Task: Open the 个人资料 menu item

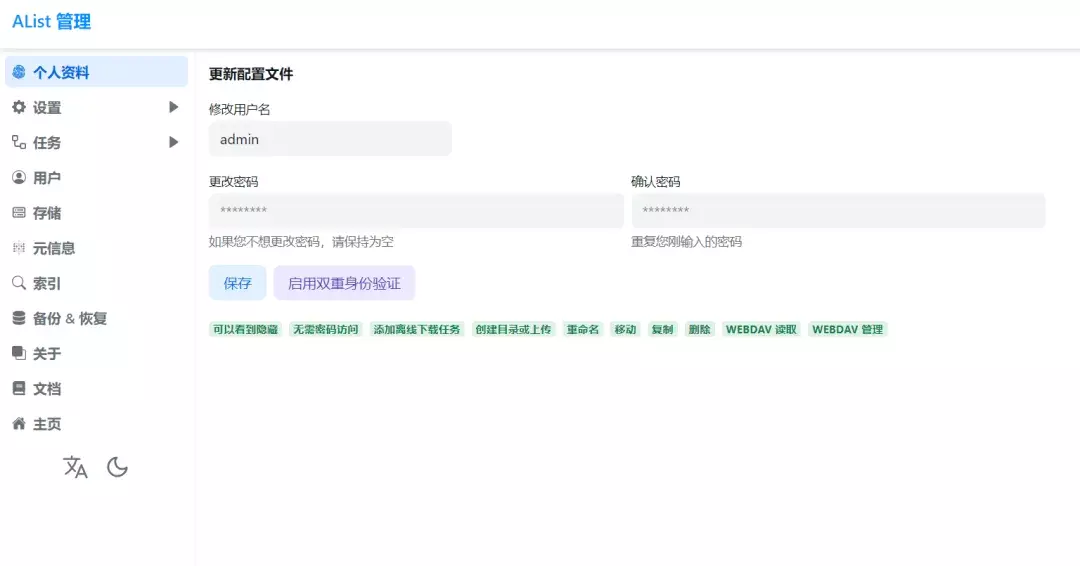Action: (x=96, y=72)
